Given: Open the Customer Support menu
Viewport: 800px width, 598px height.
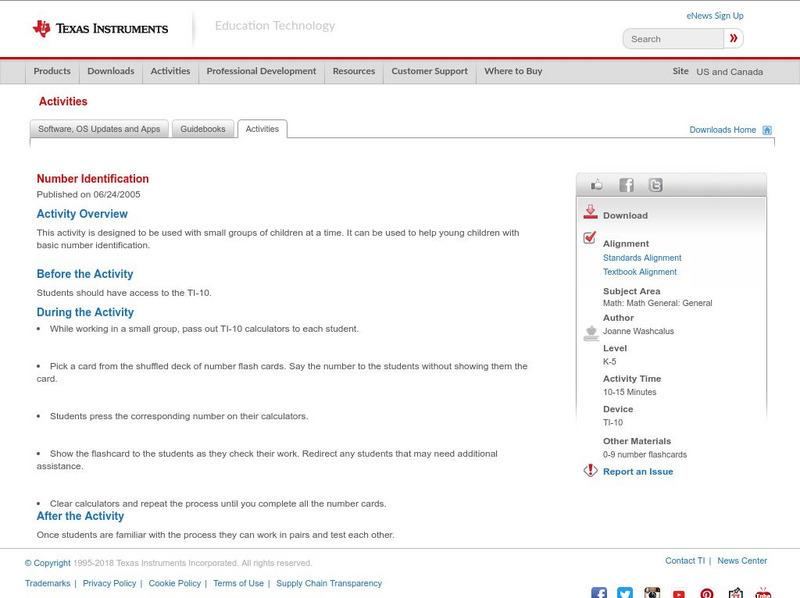Looking at the screenshot, I should point(430,71).
